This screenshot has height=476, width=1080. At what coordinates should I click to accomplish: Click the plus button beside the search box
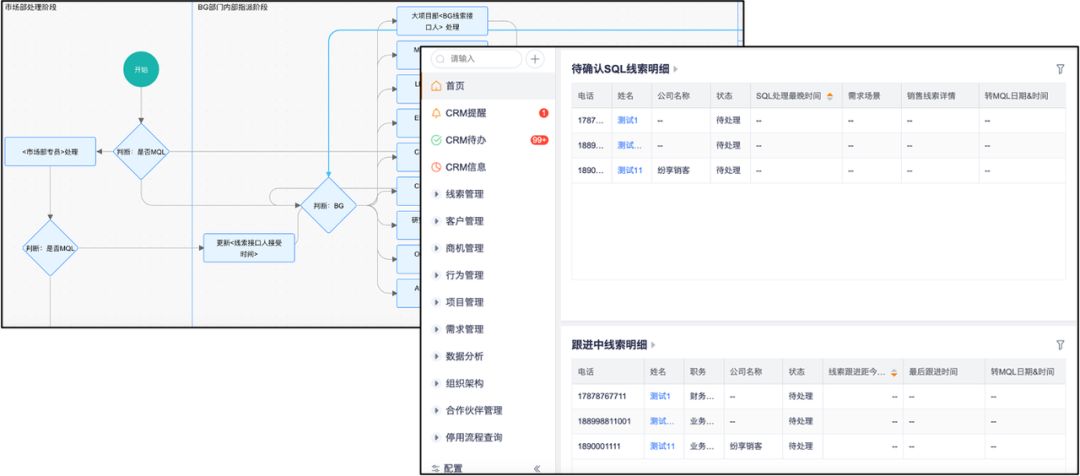coord(535,59)
